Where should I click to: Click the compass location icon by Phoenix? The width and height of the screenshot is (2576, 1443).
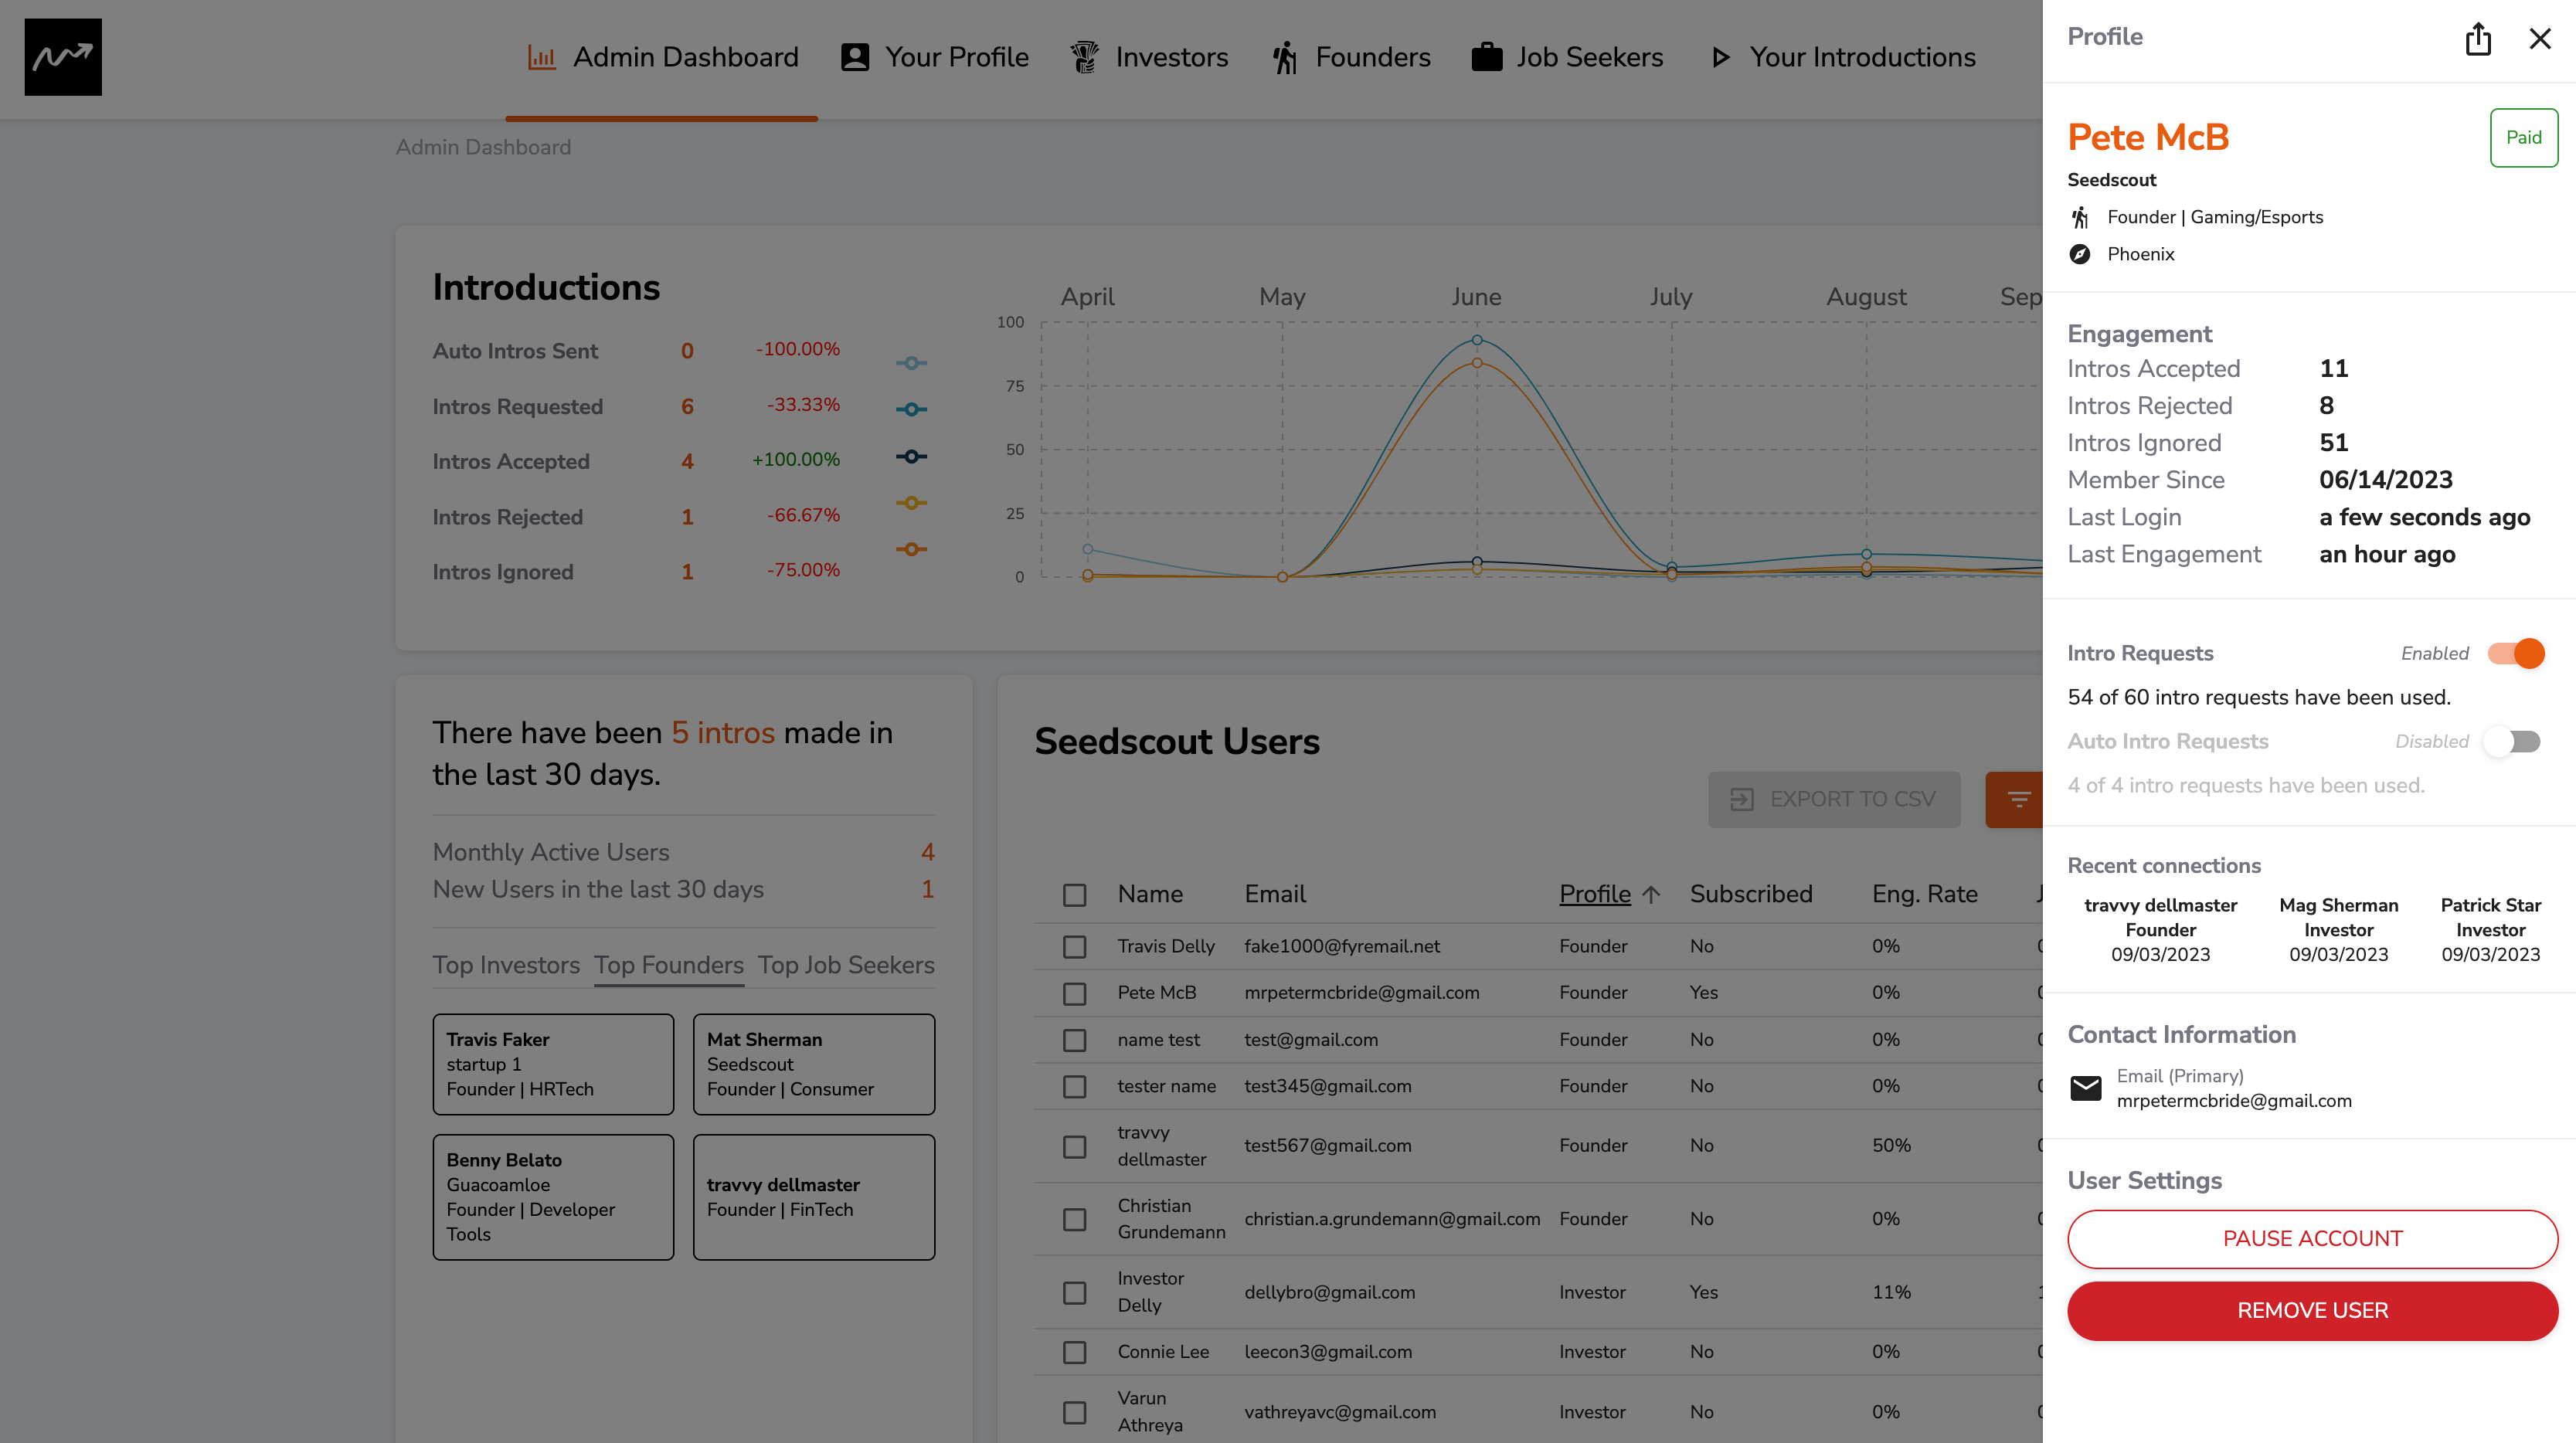click(2080, 254)
